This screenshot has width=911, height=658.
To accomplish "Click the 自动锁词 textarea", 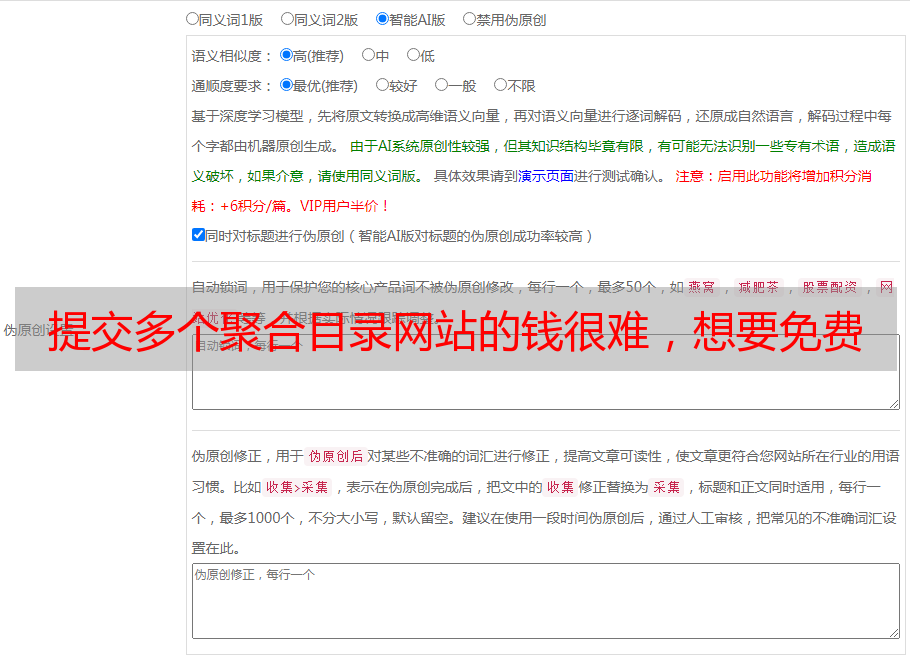I will (546, 372).
